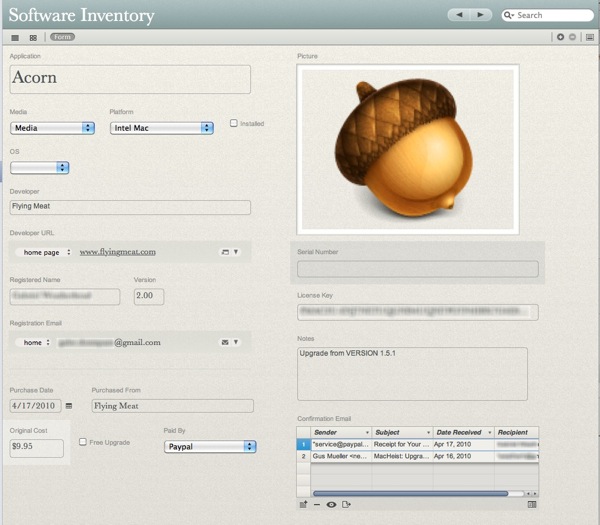Edit Original Cost field $9.95
Screen dimensions: 600x525
[x=37, y=448]
